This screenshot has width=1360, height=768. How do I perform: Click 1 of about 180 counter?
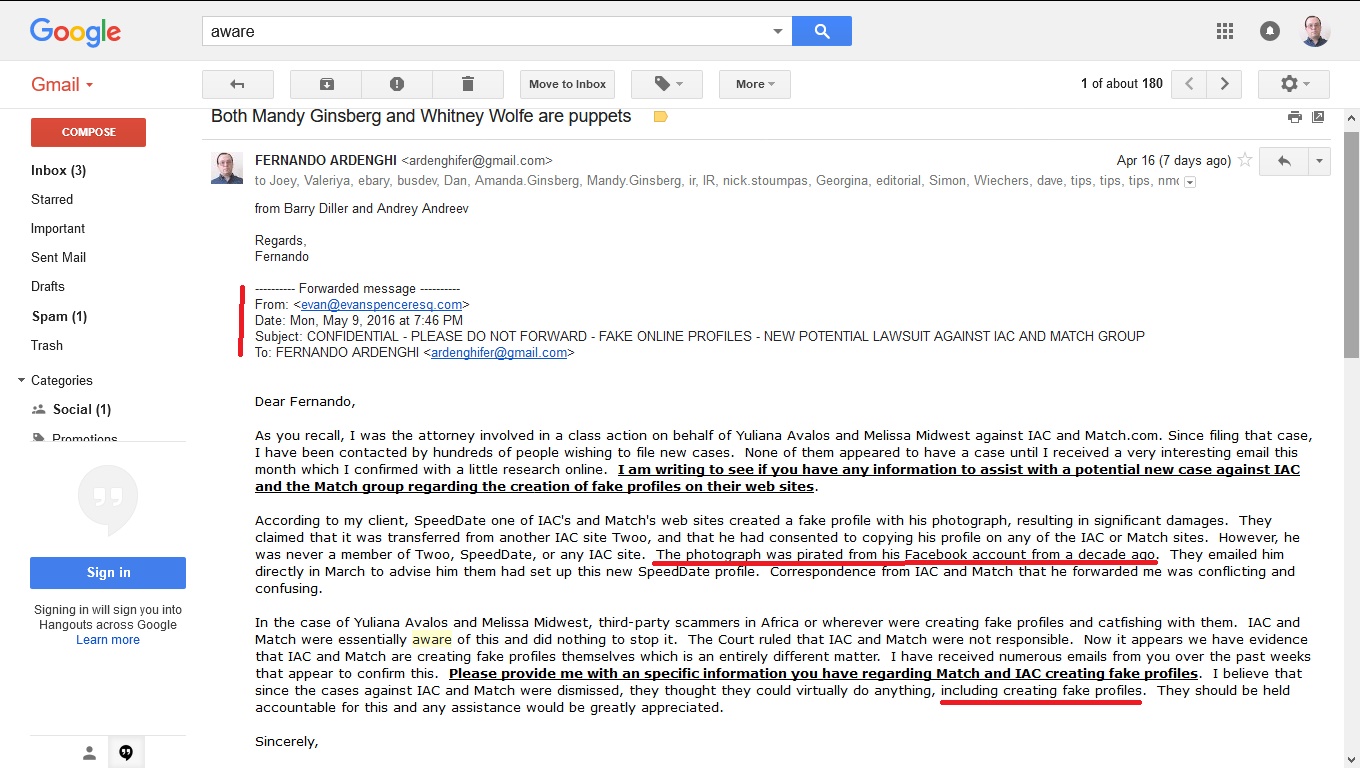point(1122,84)
